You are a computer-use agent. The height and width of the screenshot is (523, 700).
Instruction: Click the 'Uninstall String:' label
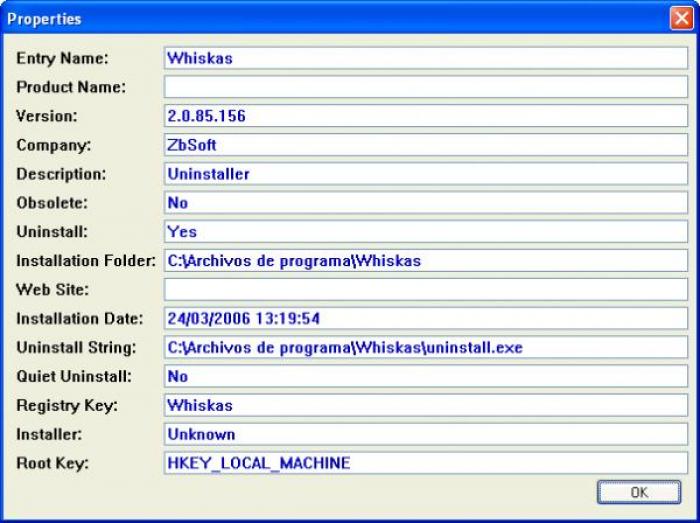point(76,348)
